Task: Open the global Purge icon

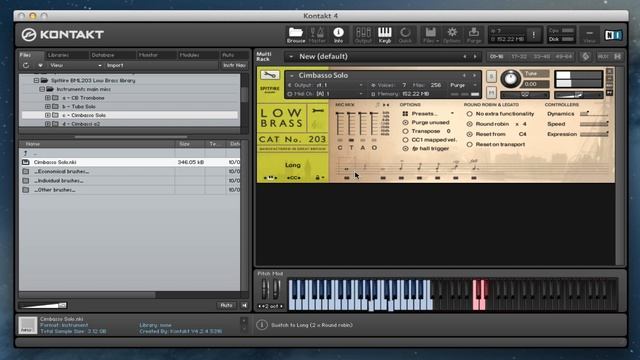Action: (x=474, y=35)
